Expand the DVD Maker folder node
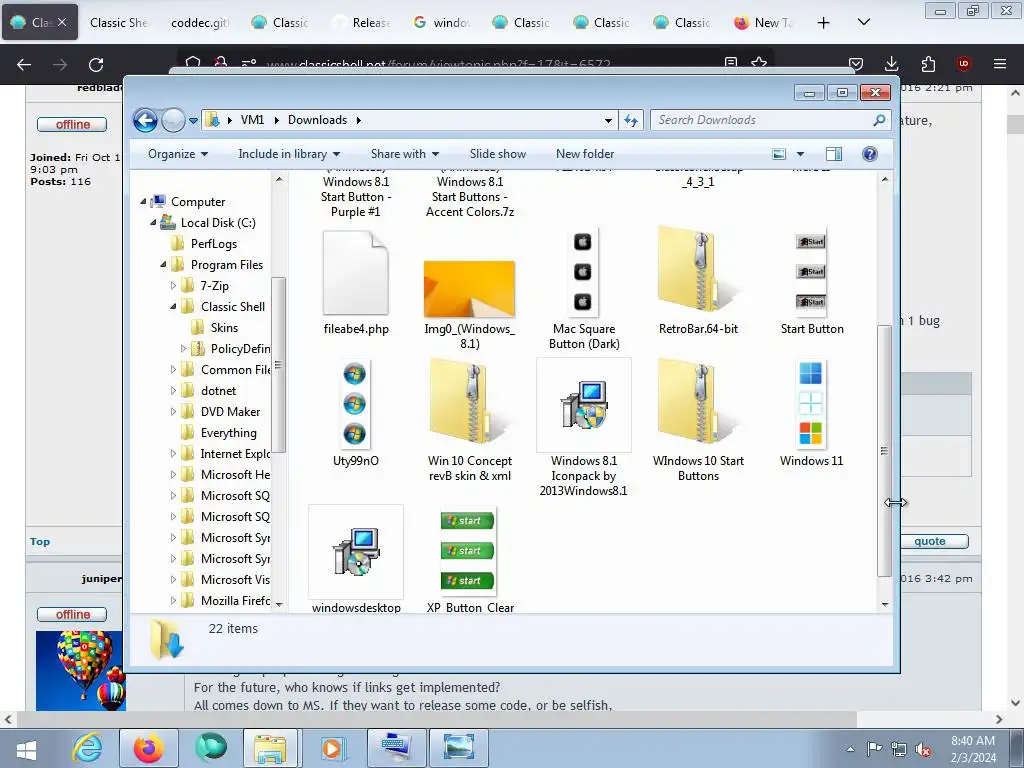The height and width of the screenshot is (768, 1024). (173, 411)
